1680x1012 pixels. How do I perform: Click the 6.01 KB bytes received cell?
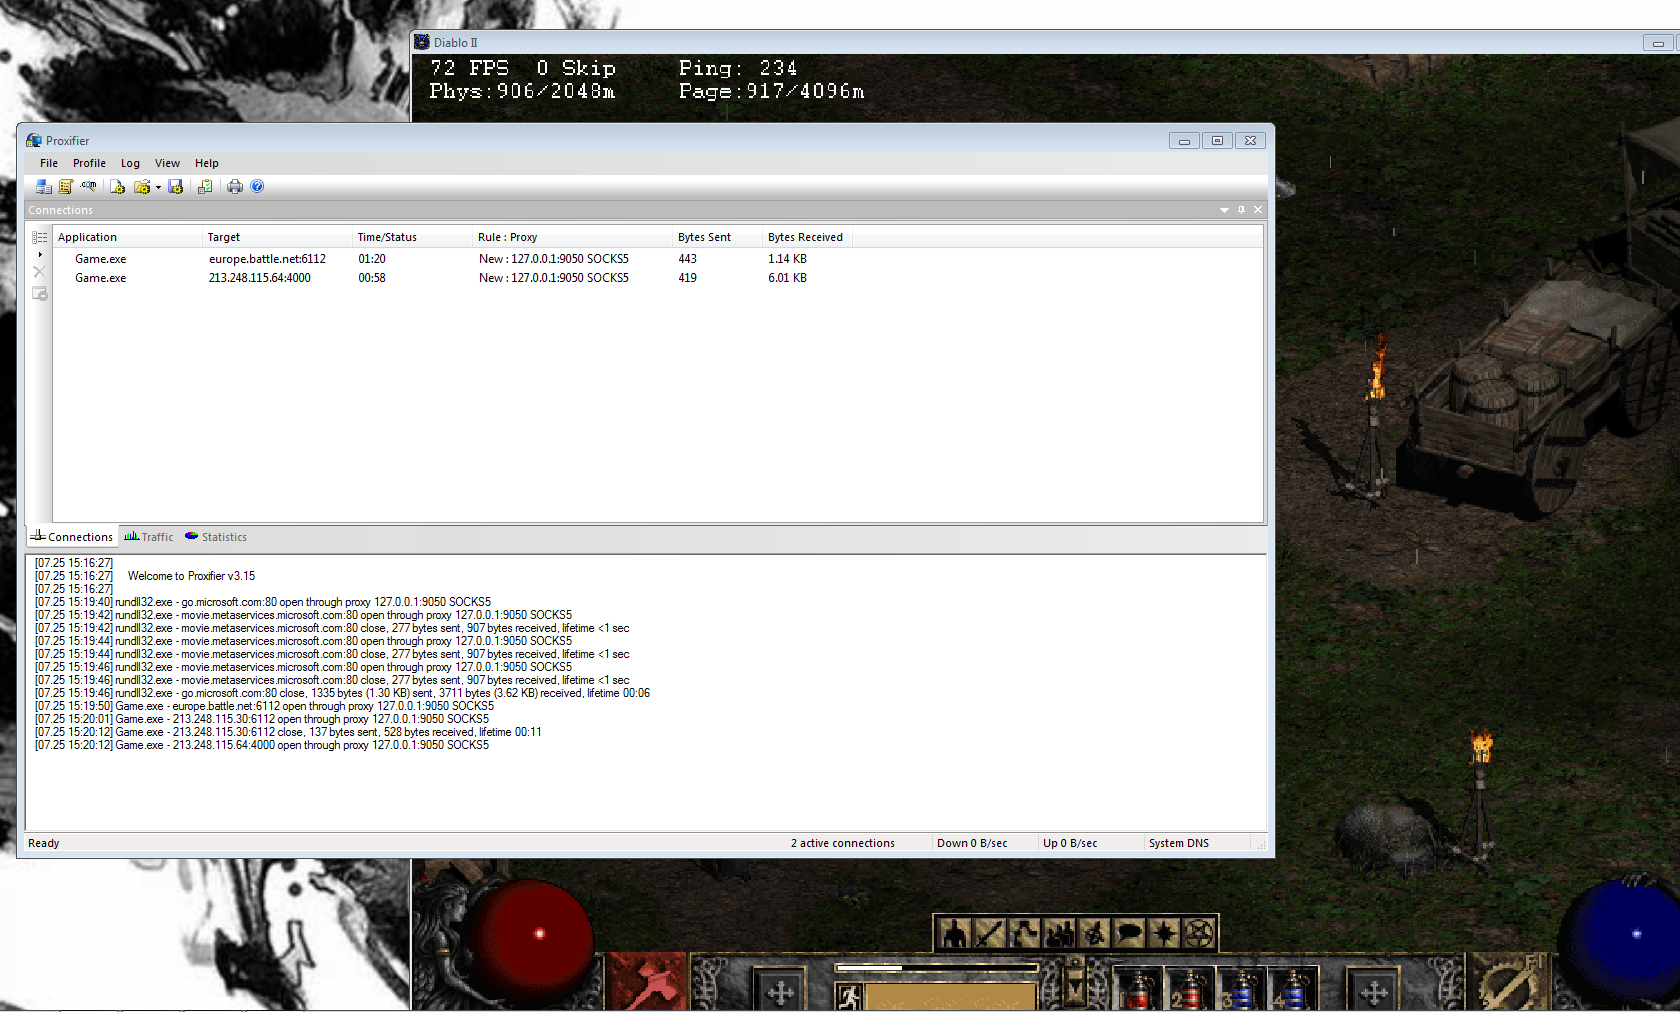tap(787, 278)
